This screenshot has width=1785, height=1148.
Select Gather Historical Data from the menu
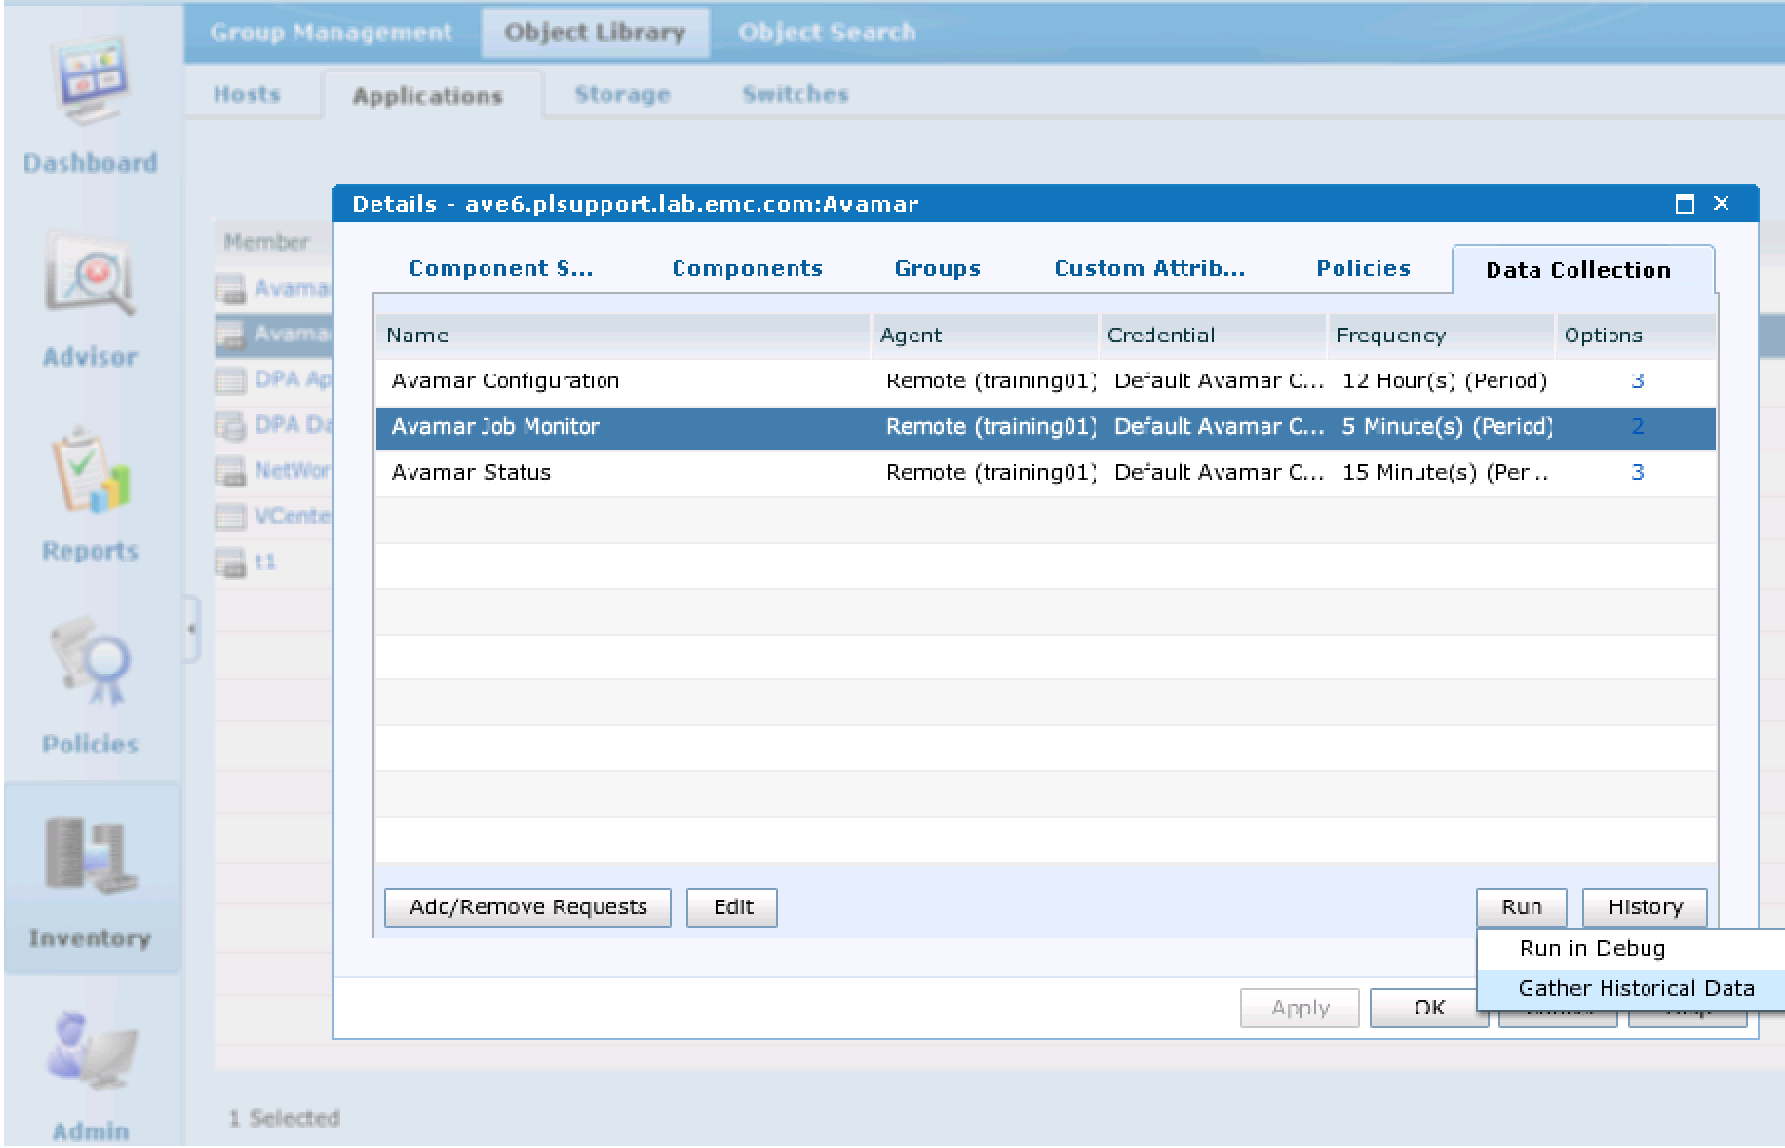1636,988
